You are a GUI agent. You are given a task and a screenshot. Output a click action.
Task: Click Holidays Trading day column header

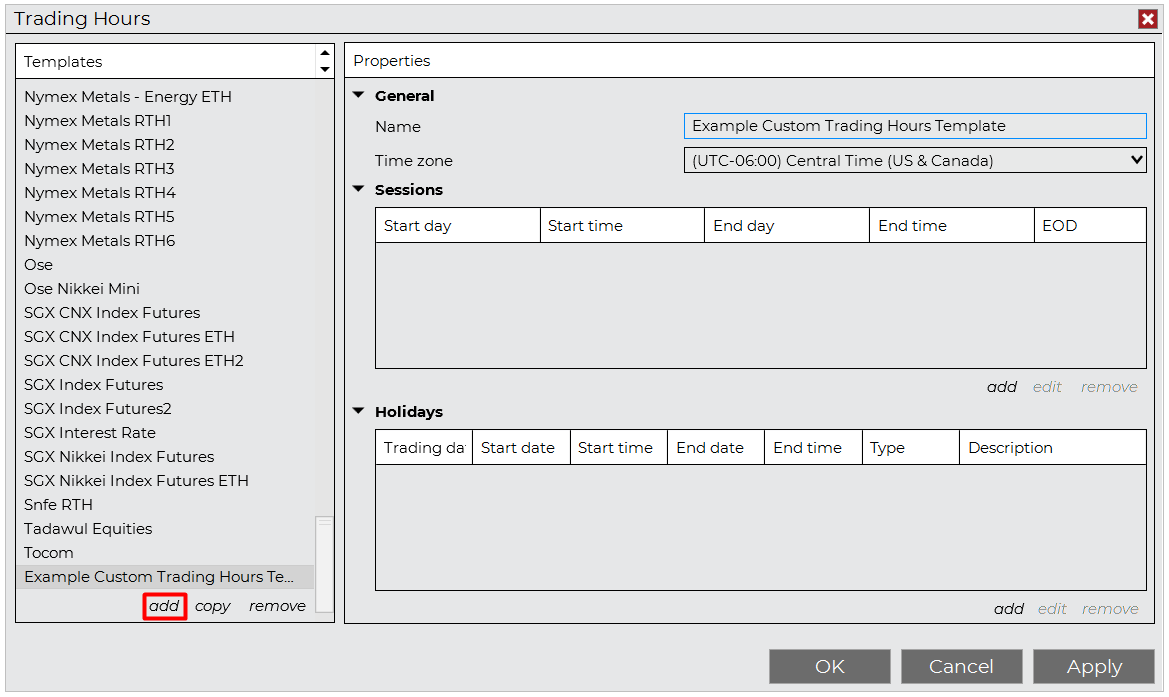[423, 447]
